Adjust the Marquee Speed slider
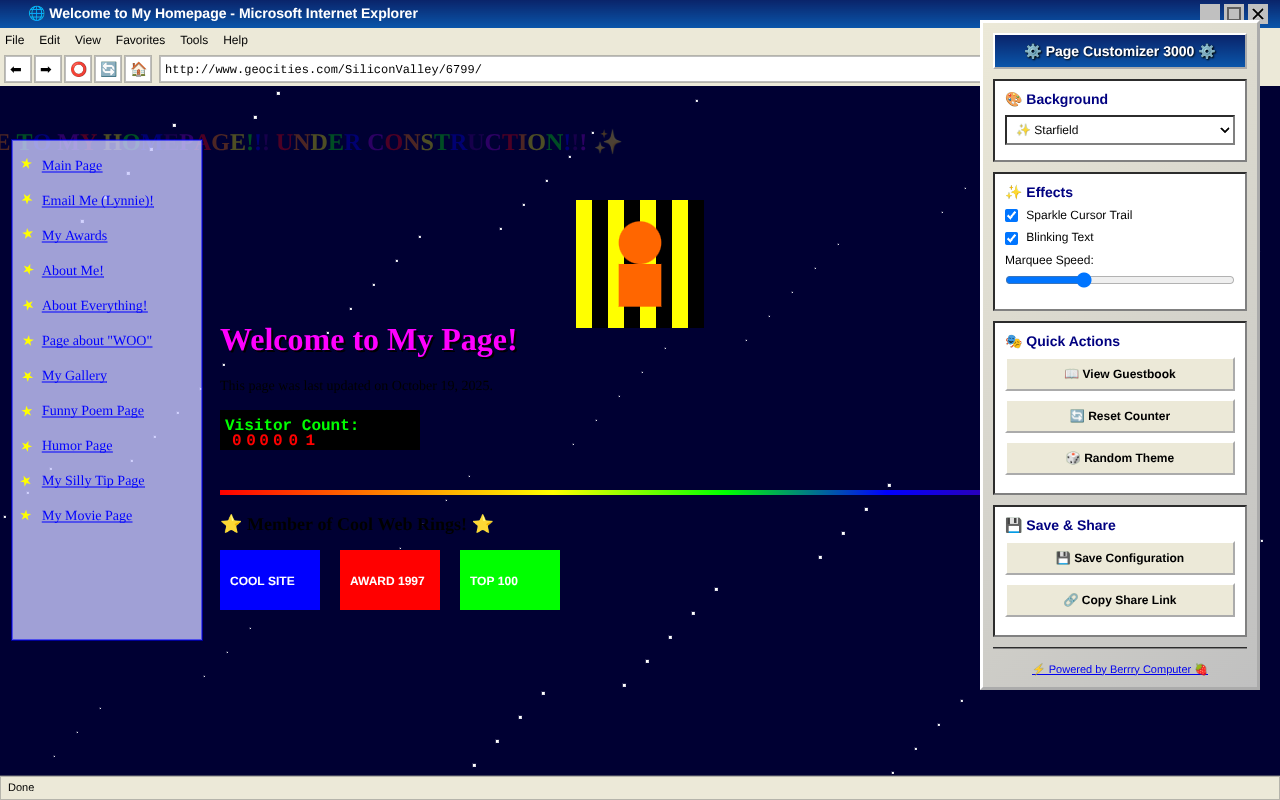The width and height of the screenshot is (1280, 800). (x=1083, y=280)
